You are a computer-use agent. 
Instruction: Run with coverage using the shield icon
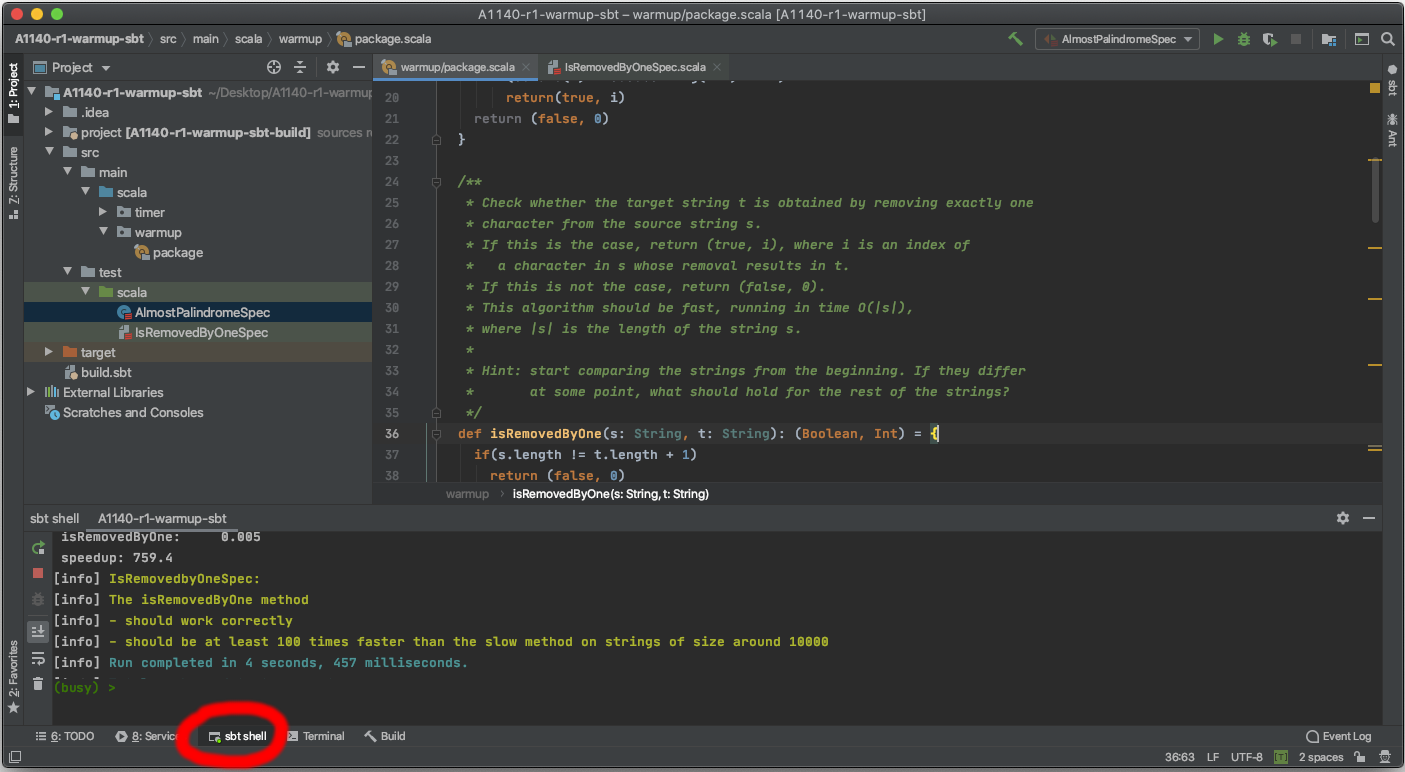(x=1269, y=39)
